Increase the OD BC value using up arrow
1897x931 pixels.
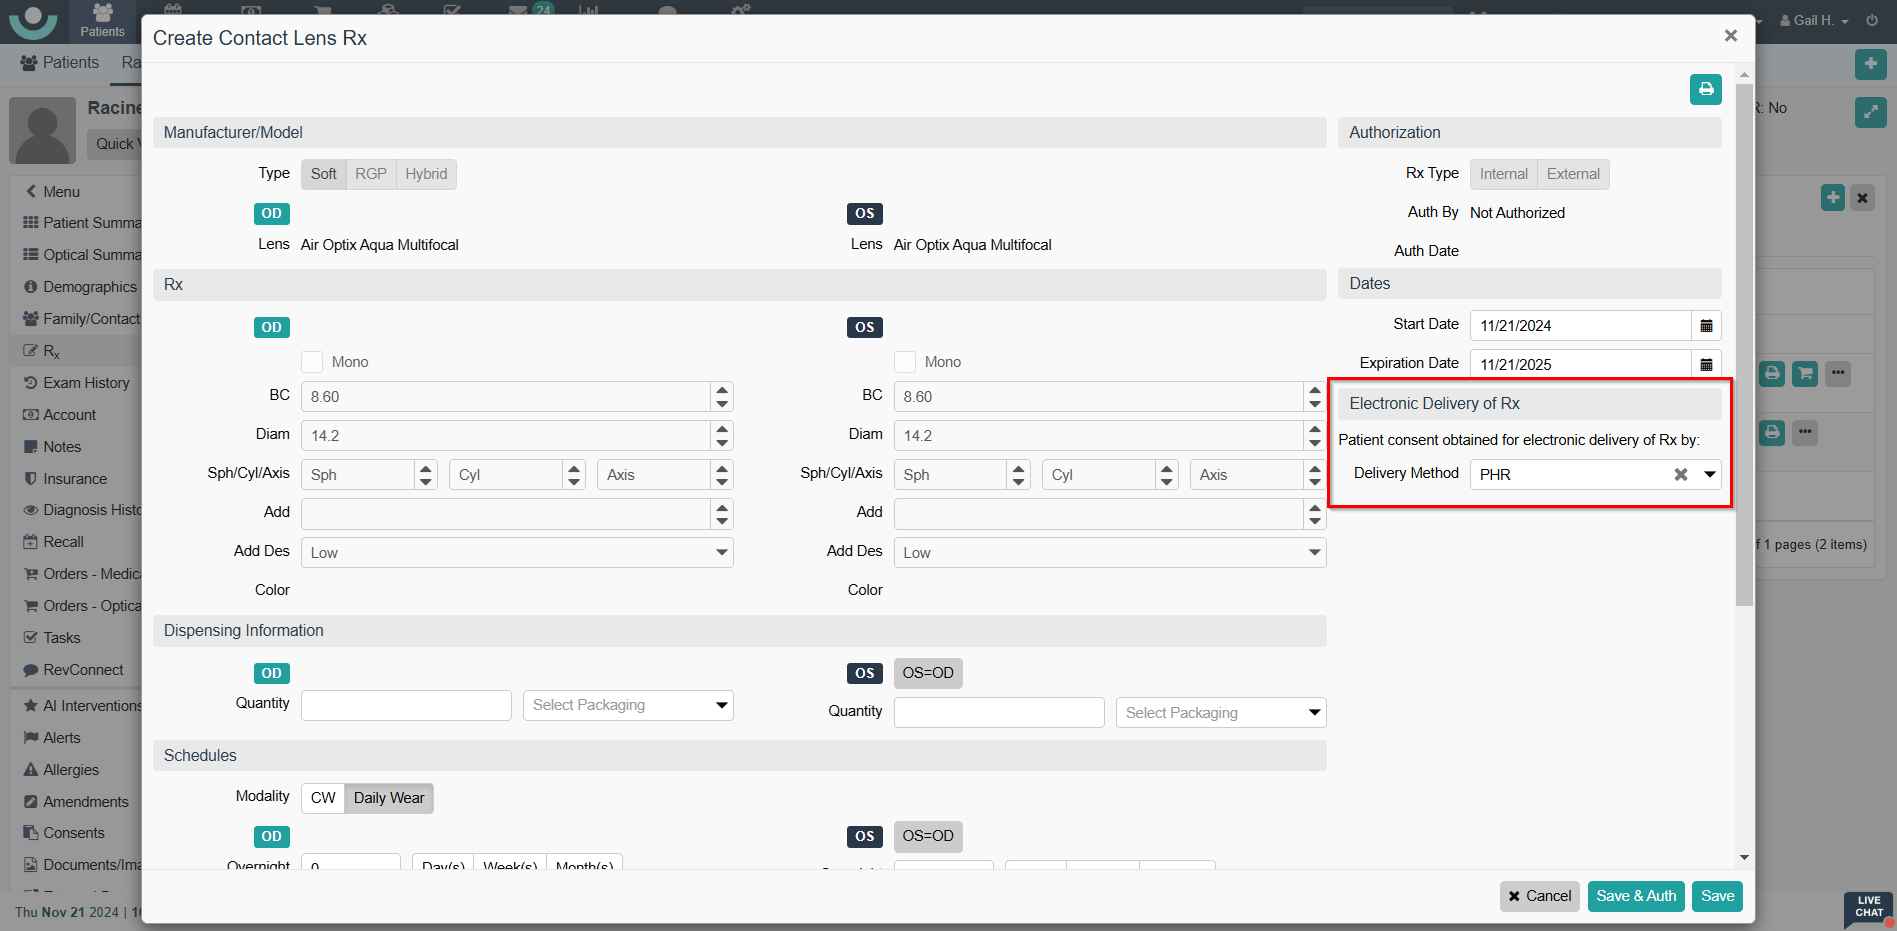click(x=722, y=390)
